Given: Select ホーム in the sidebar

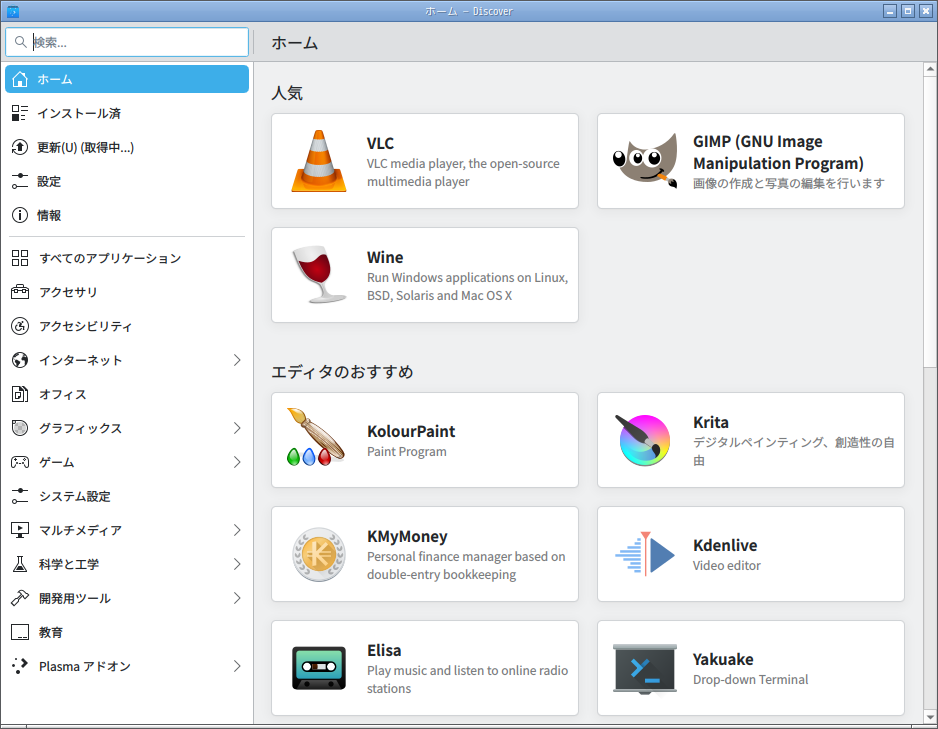Looking at the screenshot, I should tap(127, 79).
